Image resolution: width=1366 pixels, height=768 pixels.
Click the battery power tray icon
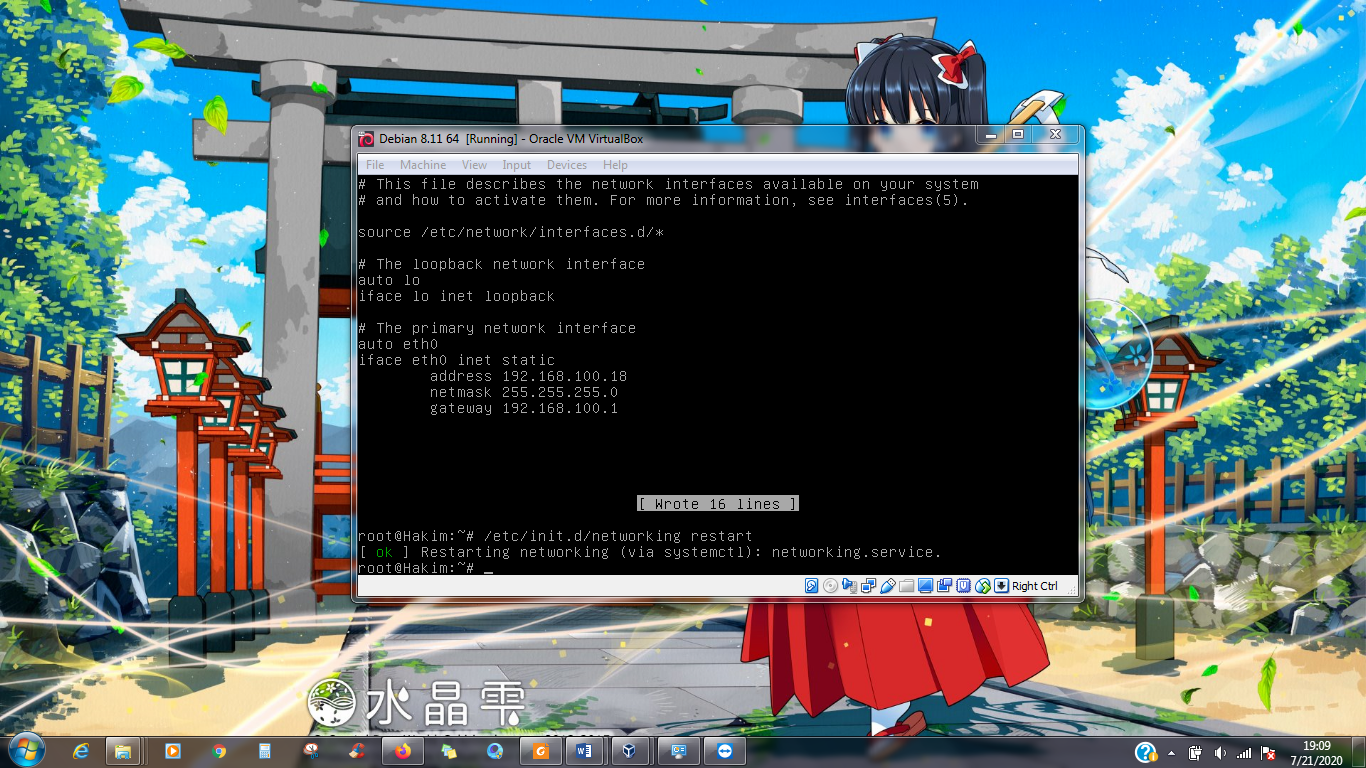point(1195,753)
